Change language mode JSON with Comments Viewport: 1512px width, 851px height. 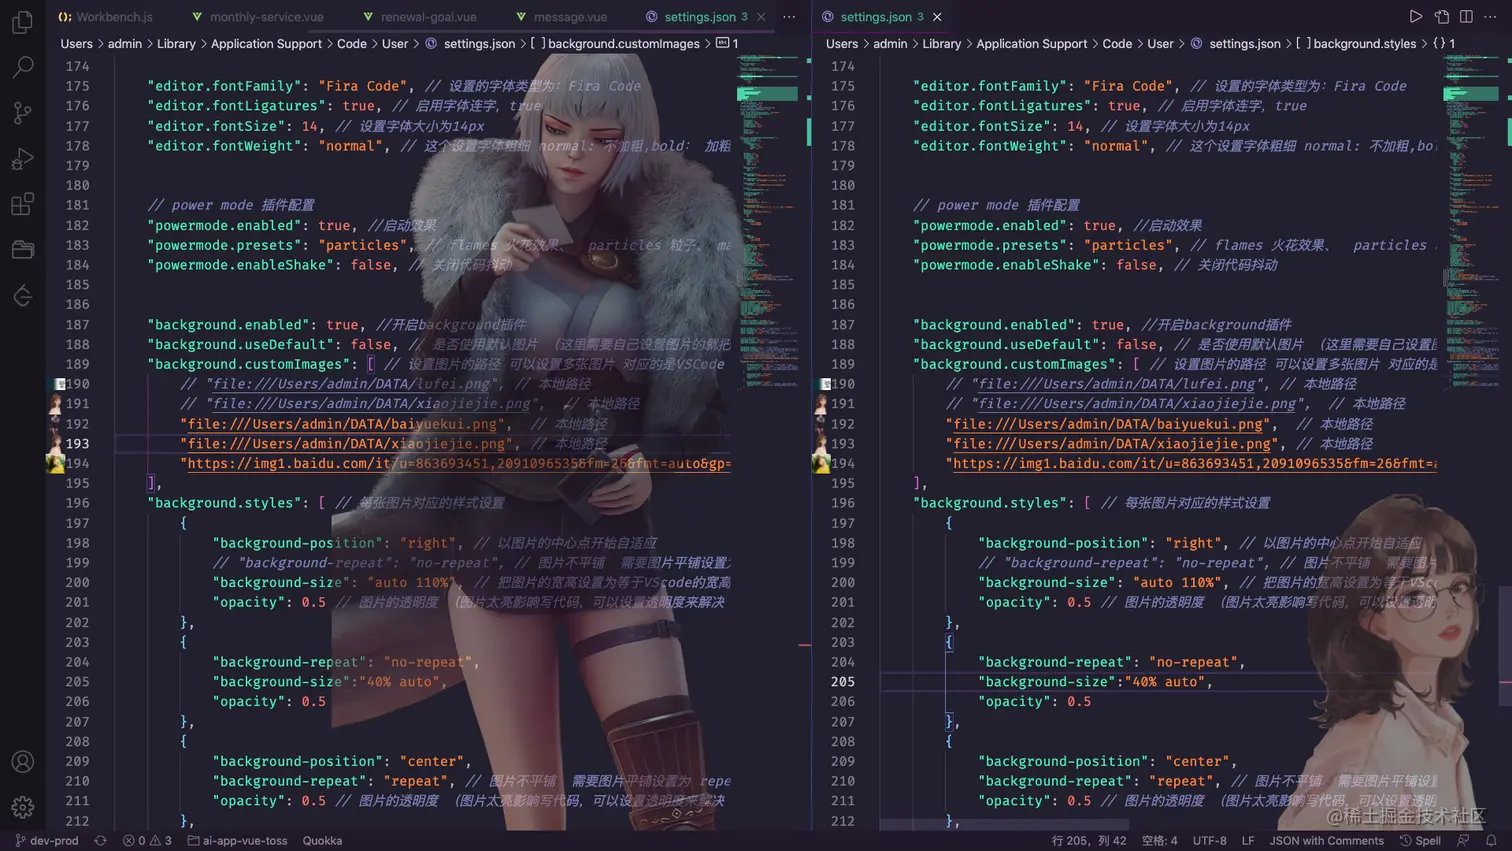(1326, 841)
